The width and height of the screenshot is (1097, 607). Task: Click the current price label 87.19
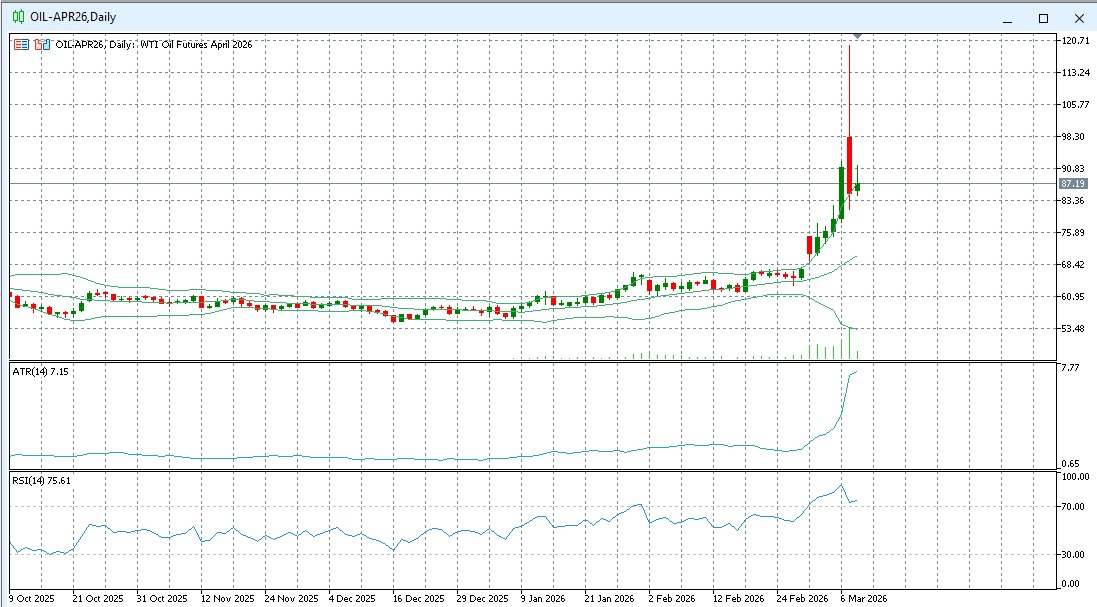(x=1073, y=184)
